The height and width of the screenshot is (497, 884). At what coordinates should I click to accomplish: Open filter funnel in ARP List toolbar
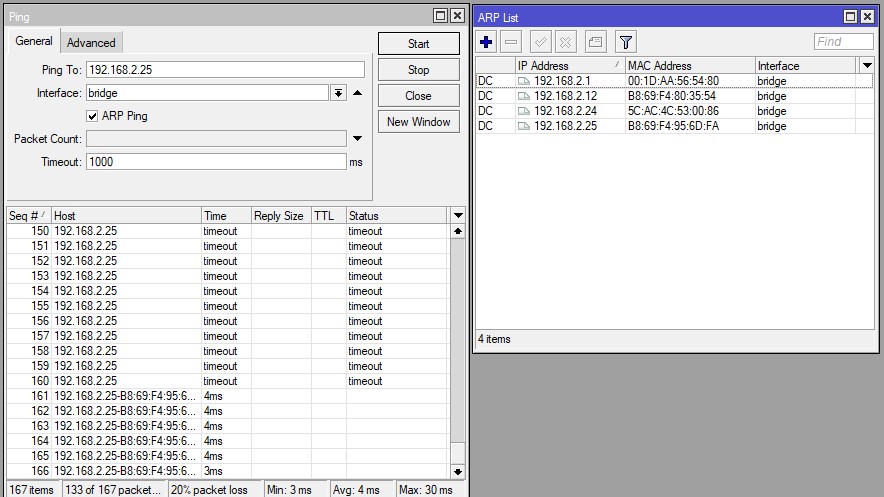click(626, 42)
